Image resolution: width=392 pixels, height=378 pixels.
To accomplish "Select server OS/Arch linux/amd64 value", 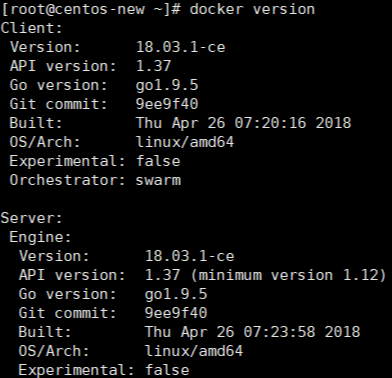I will pos(194,351).
